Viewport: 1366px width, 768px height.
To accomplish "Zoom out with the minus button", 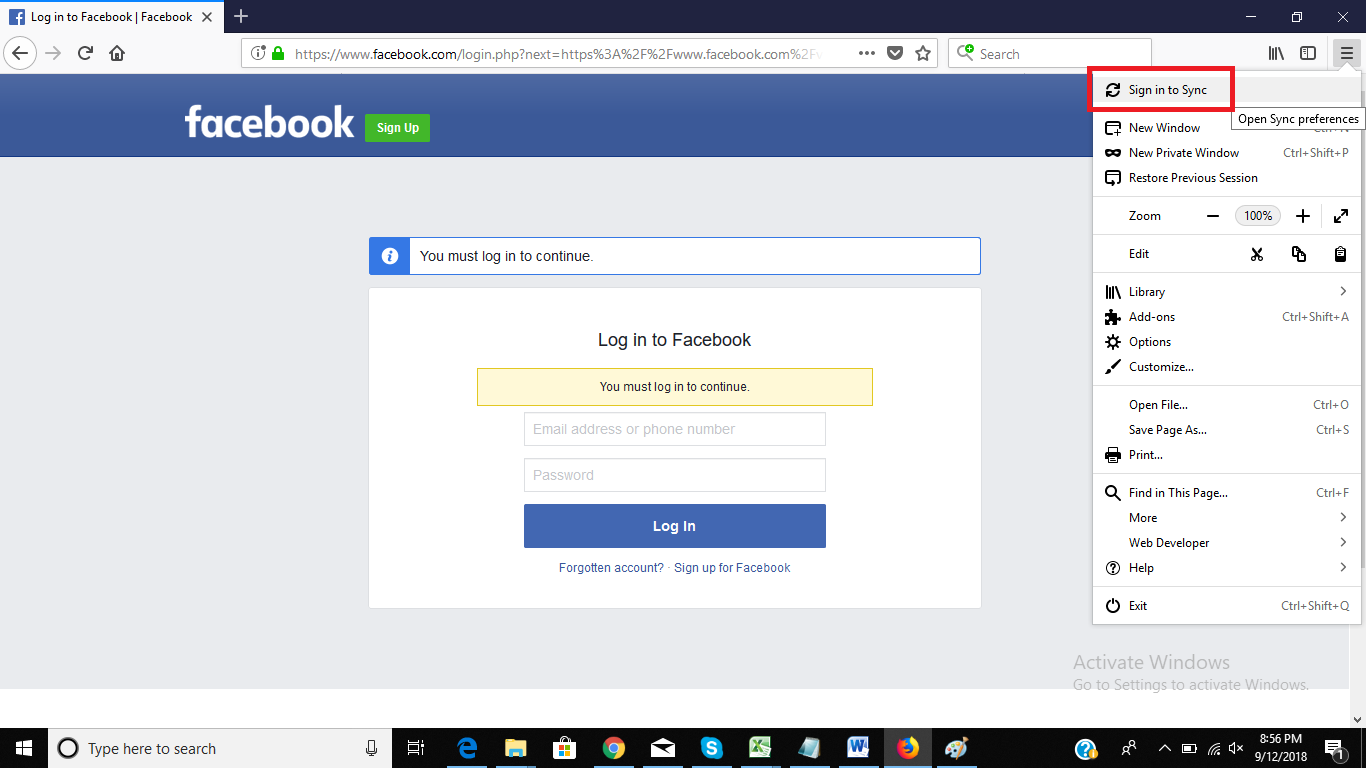I will (x=1213, y=216).
